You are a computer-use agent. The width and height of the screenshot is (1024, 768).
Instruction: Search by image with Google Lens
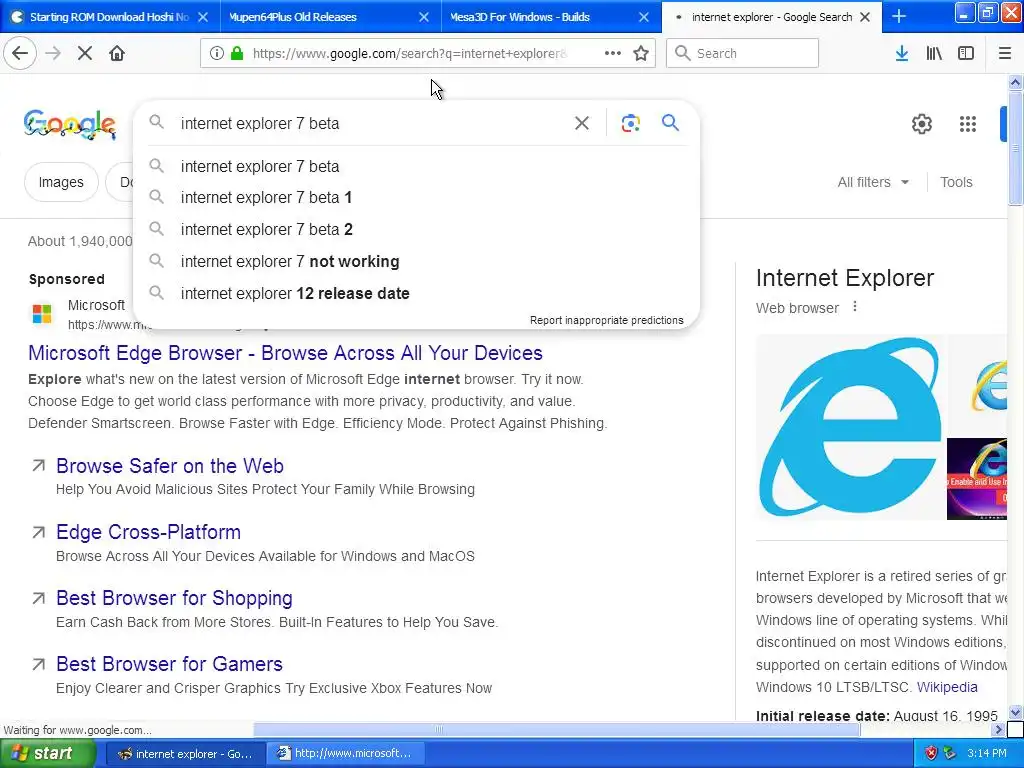pyautogui.click(x=630, y=123)
